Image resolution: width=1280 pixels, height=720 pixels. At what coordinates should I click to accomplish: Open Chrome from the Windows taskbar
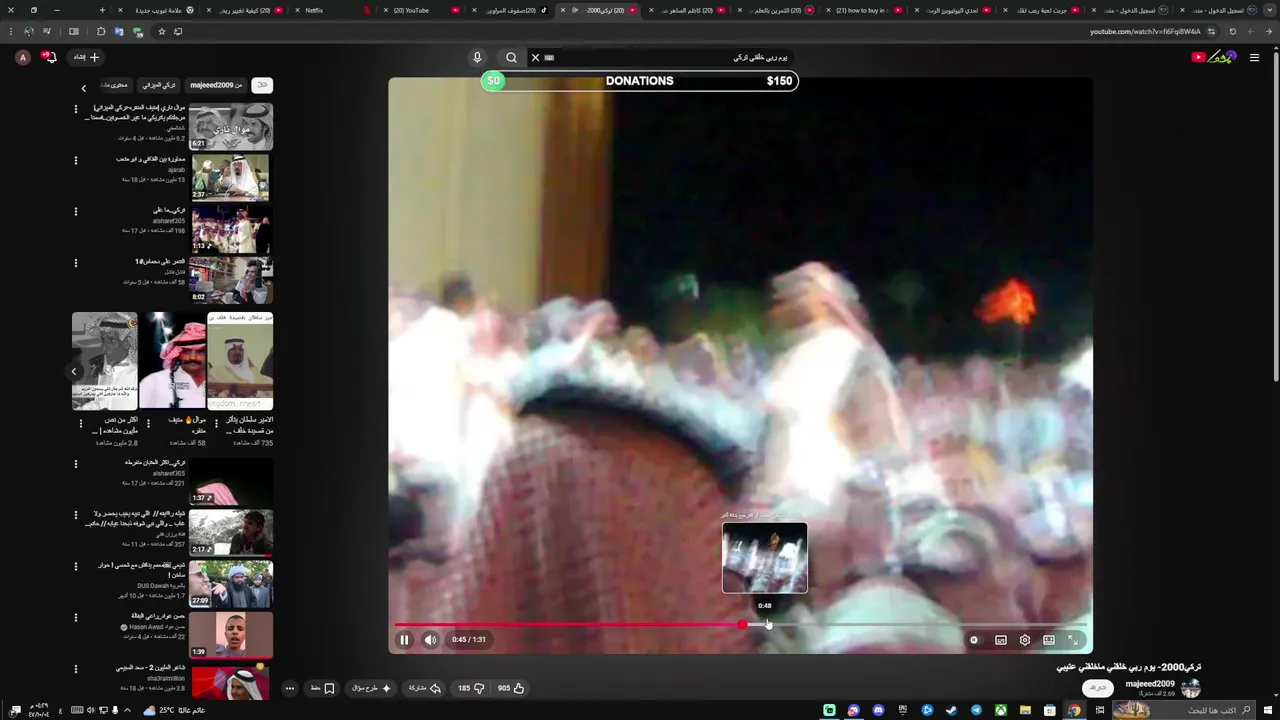1074,710
